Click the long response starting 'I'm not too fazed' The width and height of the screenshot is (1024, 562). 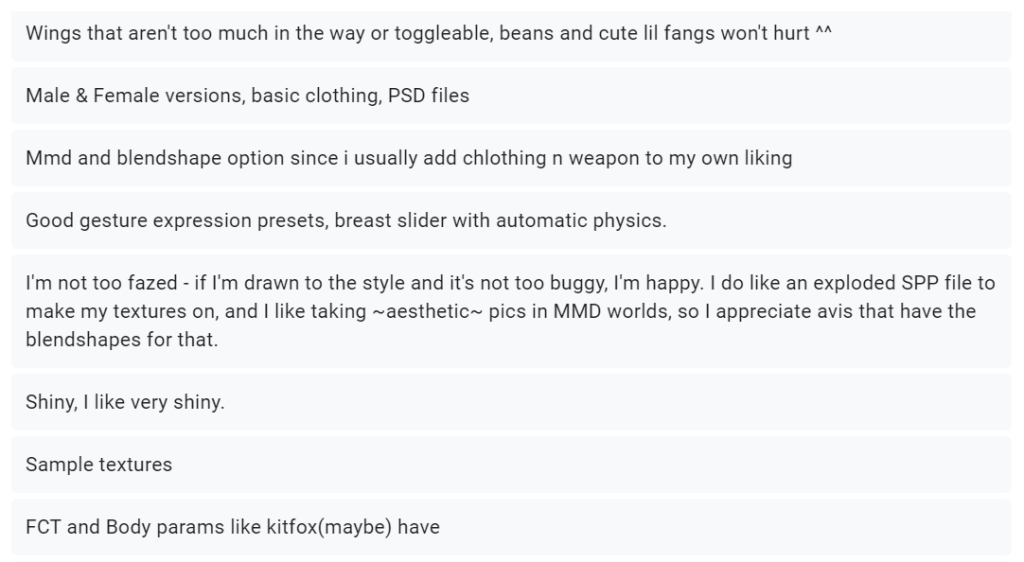tap(500, 311)
